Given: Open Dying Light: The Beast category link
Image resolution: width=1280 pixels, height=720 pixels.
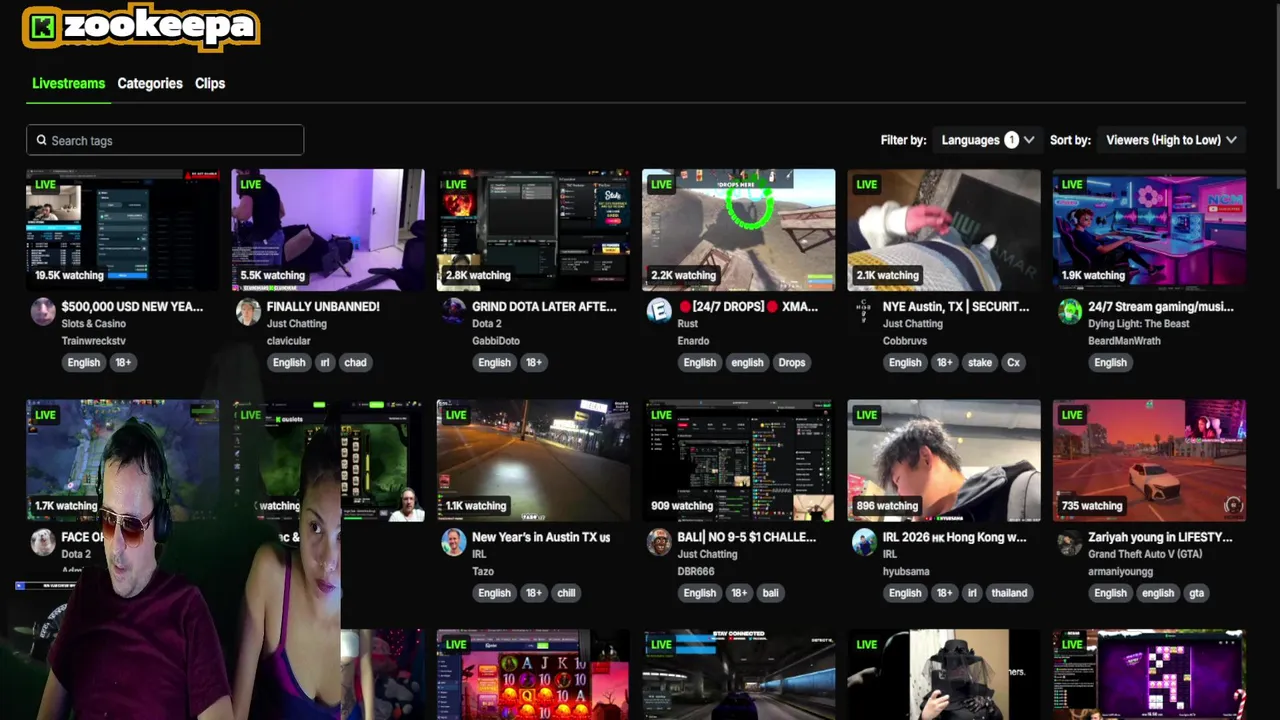Looking at the screenshot, I should point(1141,324).
